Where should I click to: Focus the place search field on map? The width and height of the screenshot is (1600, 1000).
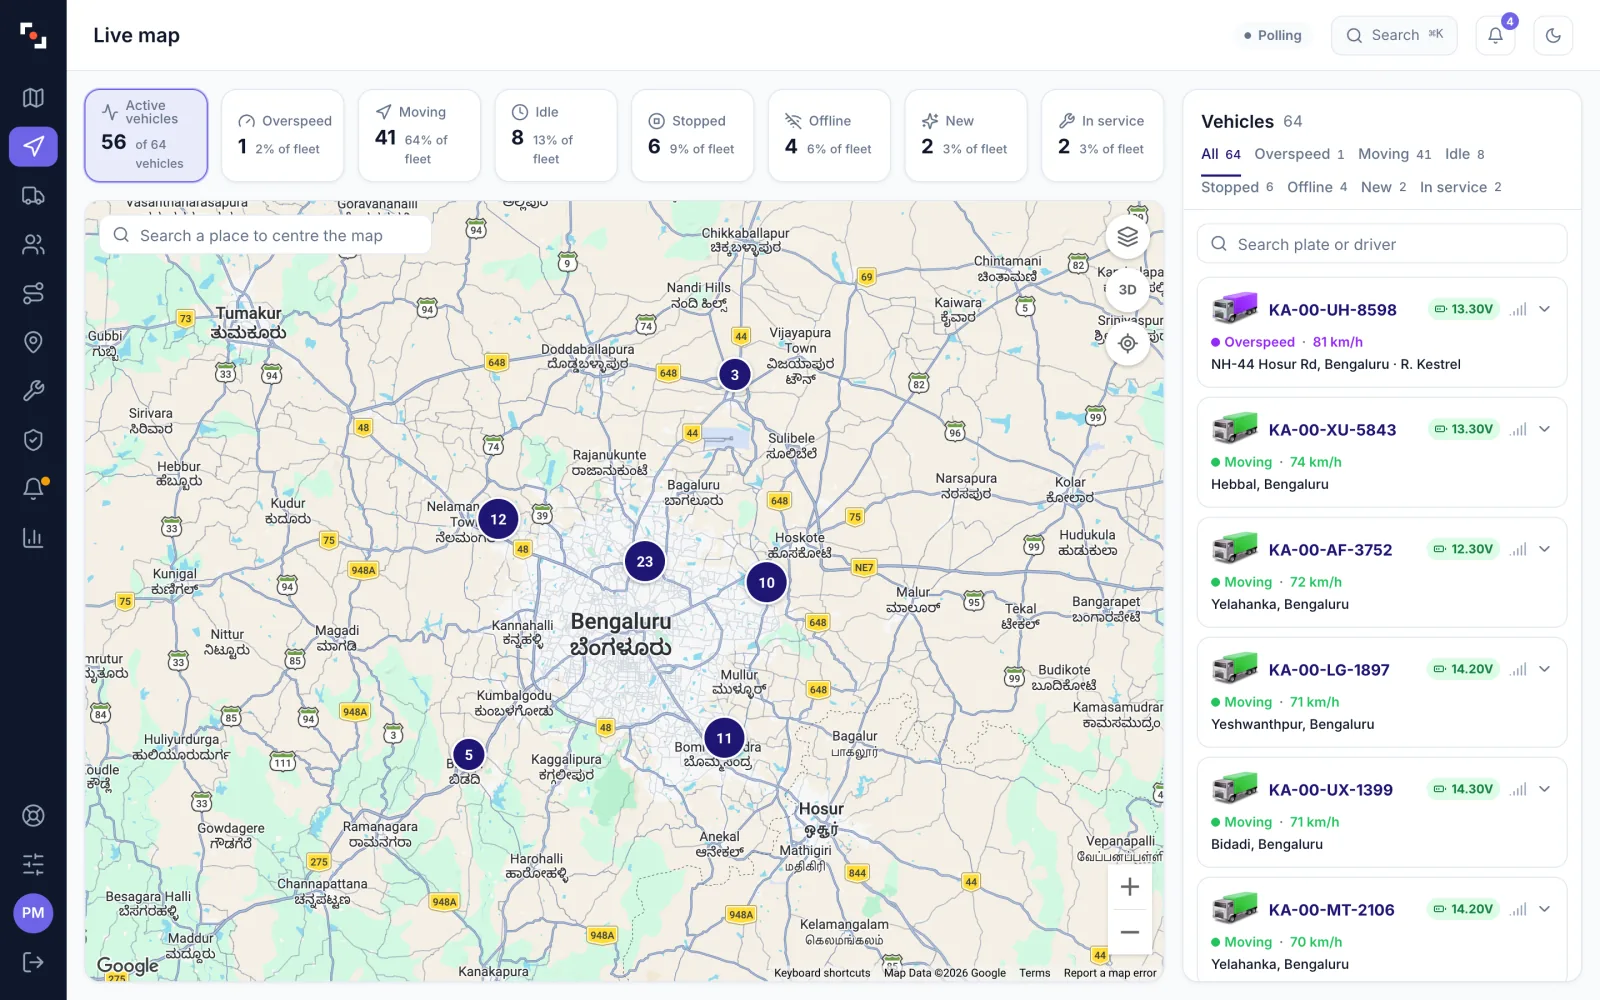265,235
